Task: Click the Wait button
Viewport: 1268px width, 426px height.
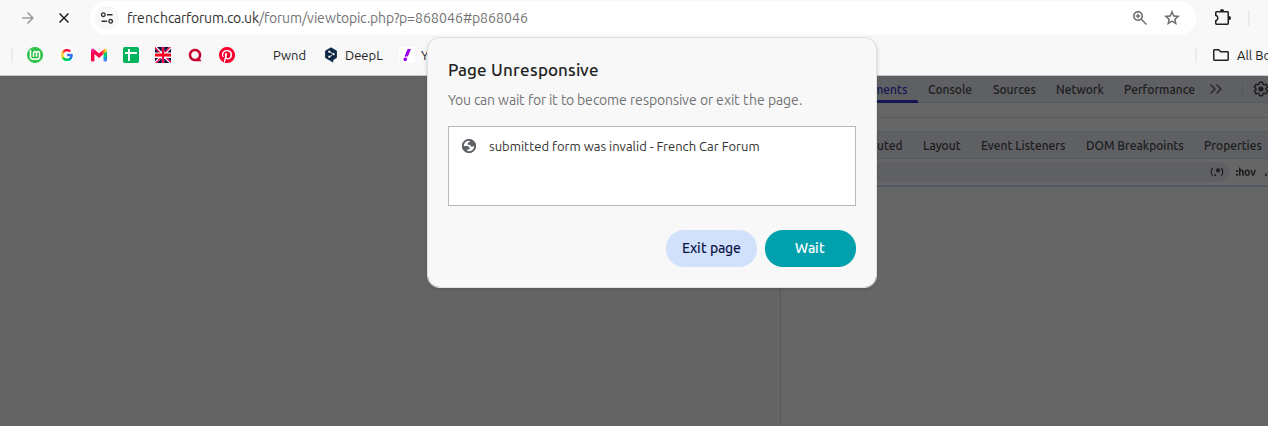Action: [810, 248]
